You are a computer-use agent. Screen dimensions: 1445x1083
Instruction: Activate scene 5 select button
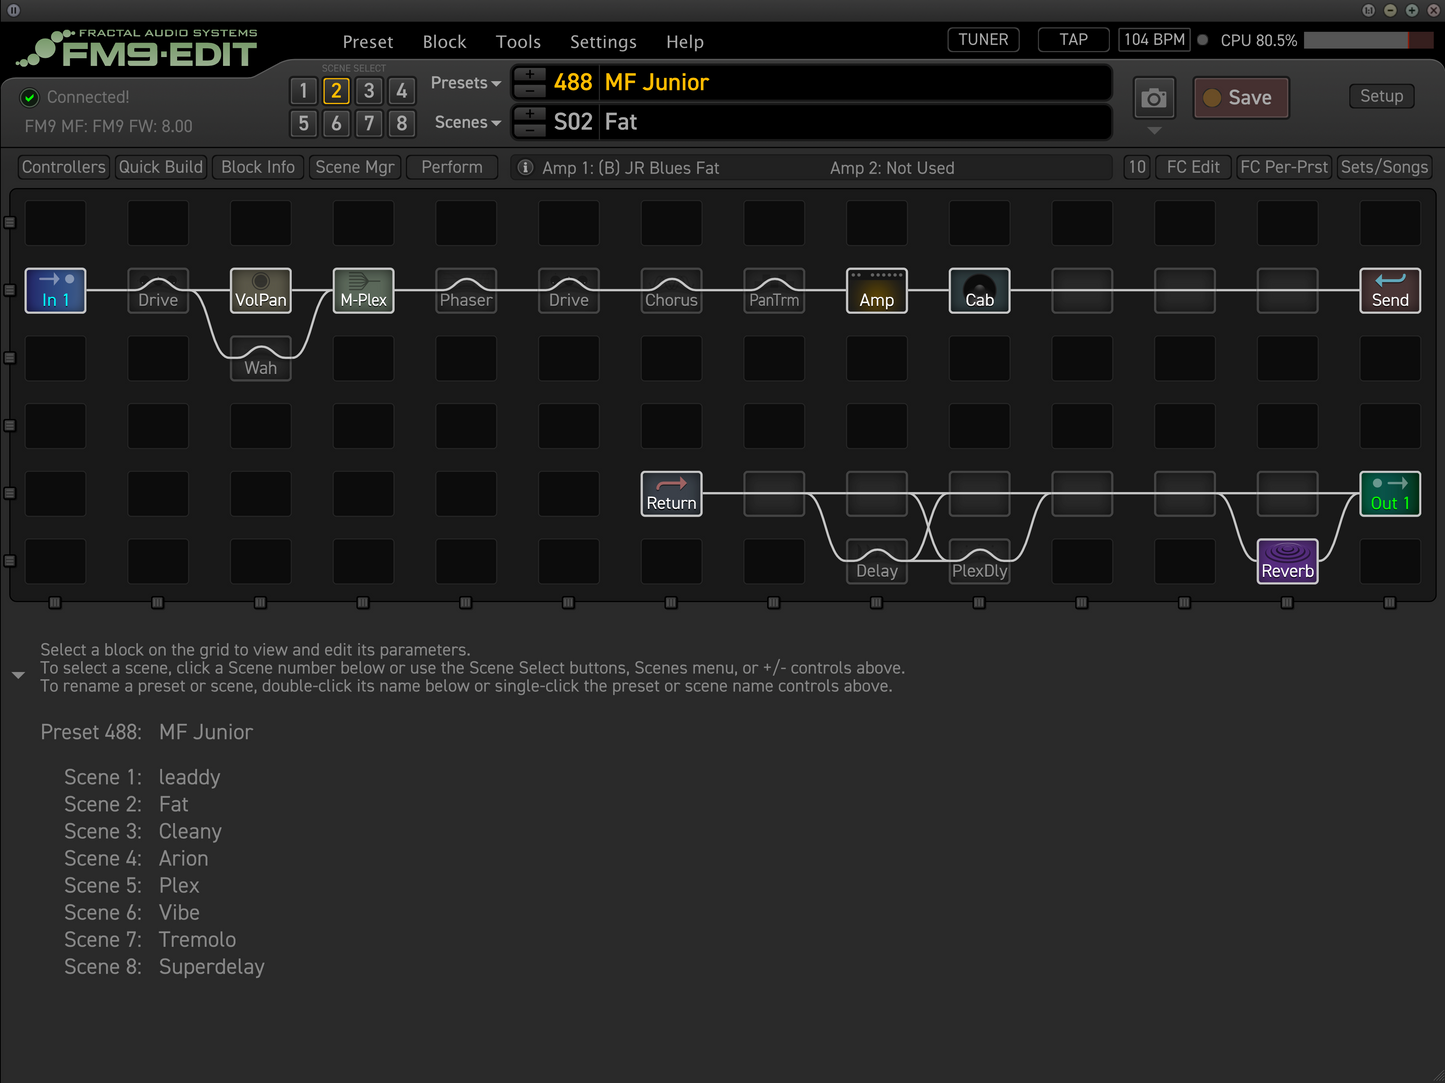[x=303, y=123]
